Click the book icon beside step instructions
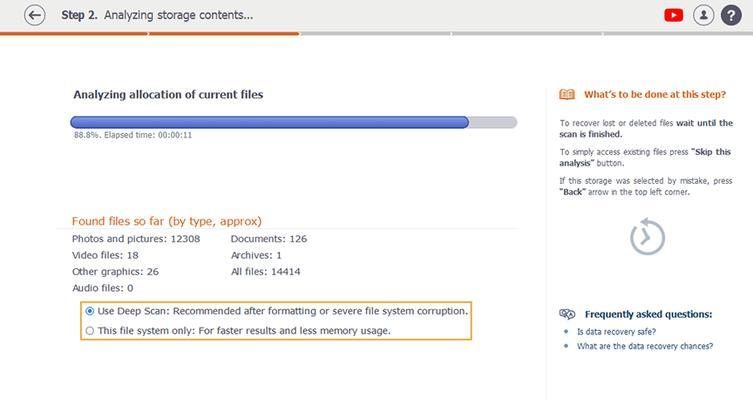Image resolution: width=753 pixels, height=400 pixels. pos(567,94)
